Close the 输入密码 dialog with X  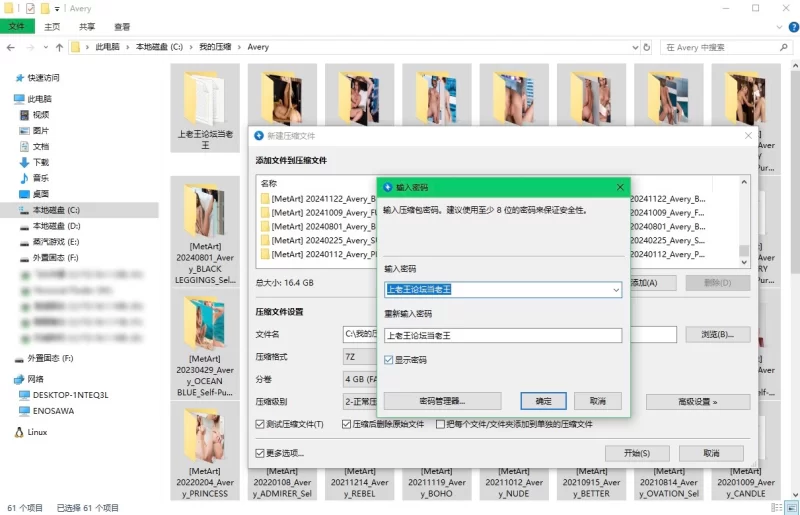(x=620, y=187)
